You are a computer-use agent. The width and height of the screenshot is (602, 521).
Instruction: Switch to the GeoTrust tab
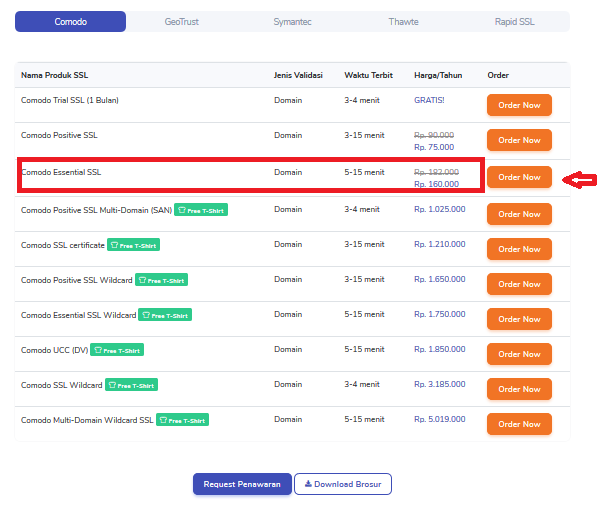coord(181,21)
